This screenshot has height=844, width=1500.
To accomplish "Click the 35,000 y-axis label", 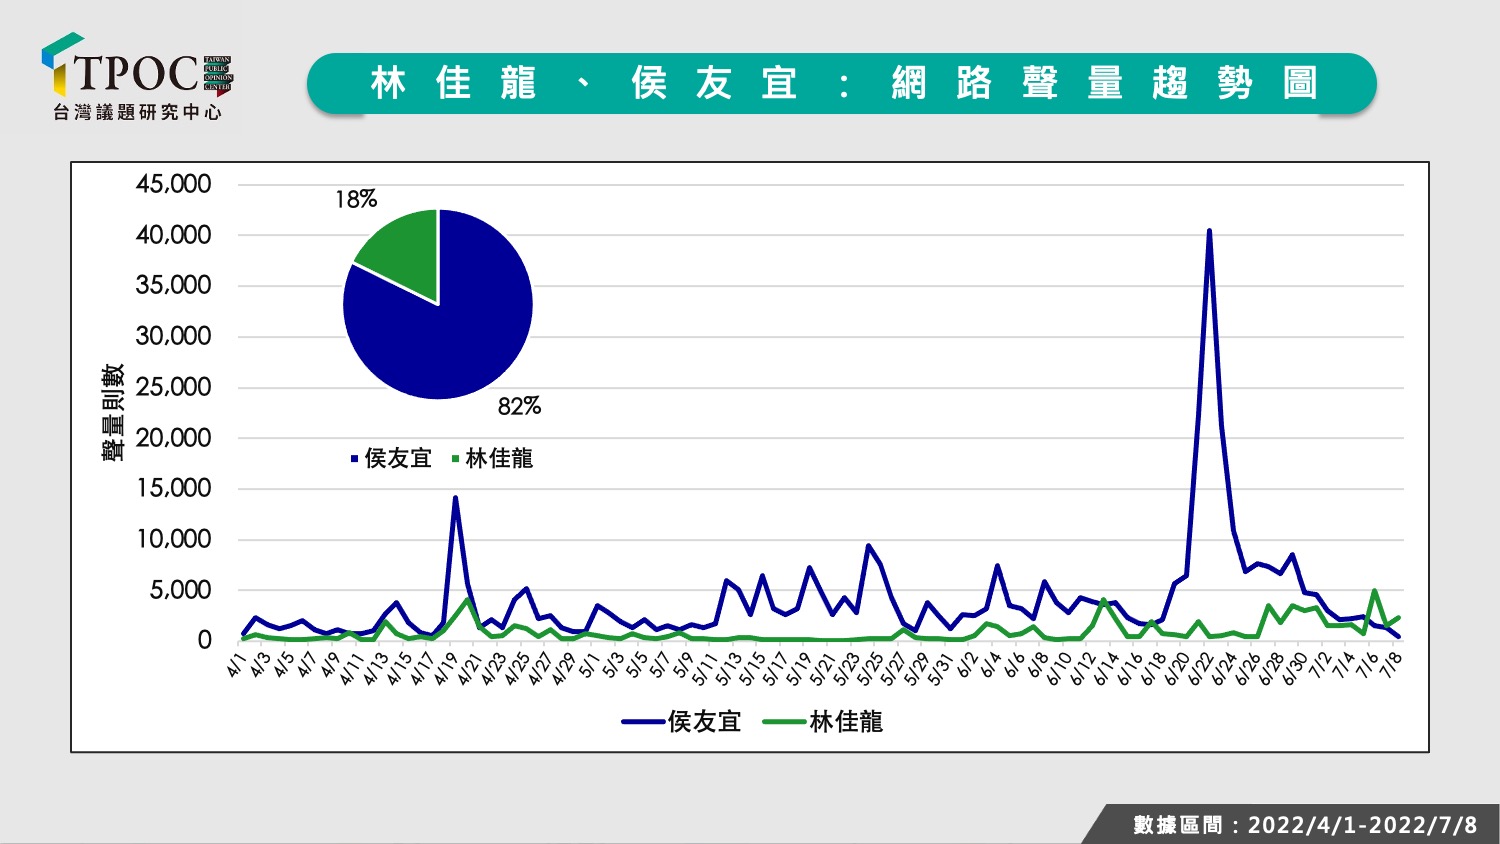I will click(174, 285).
